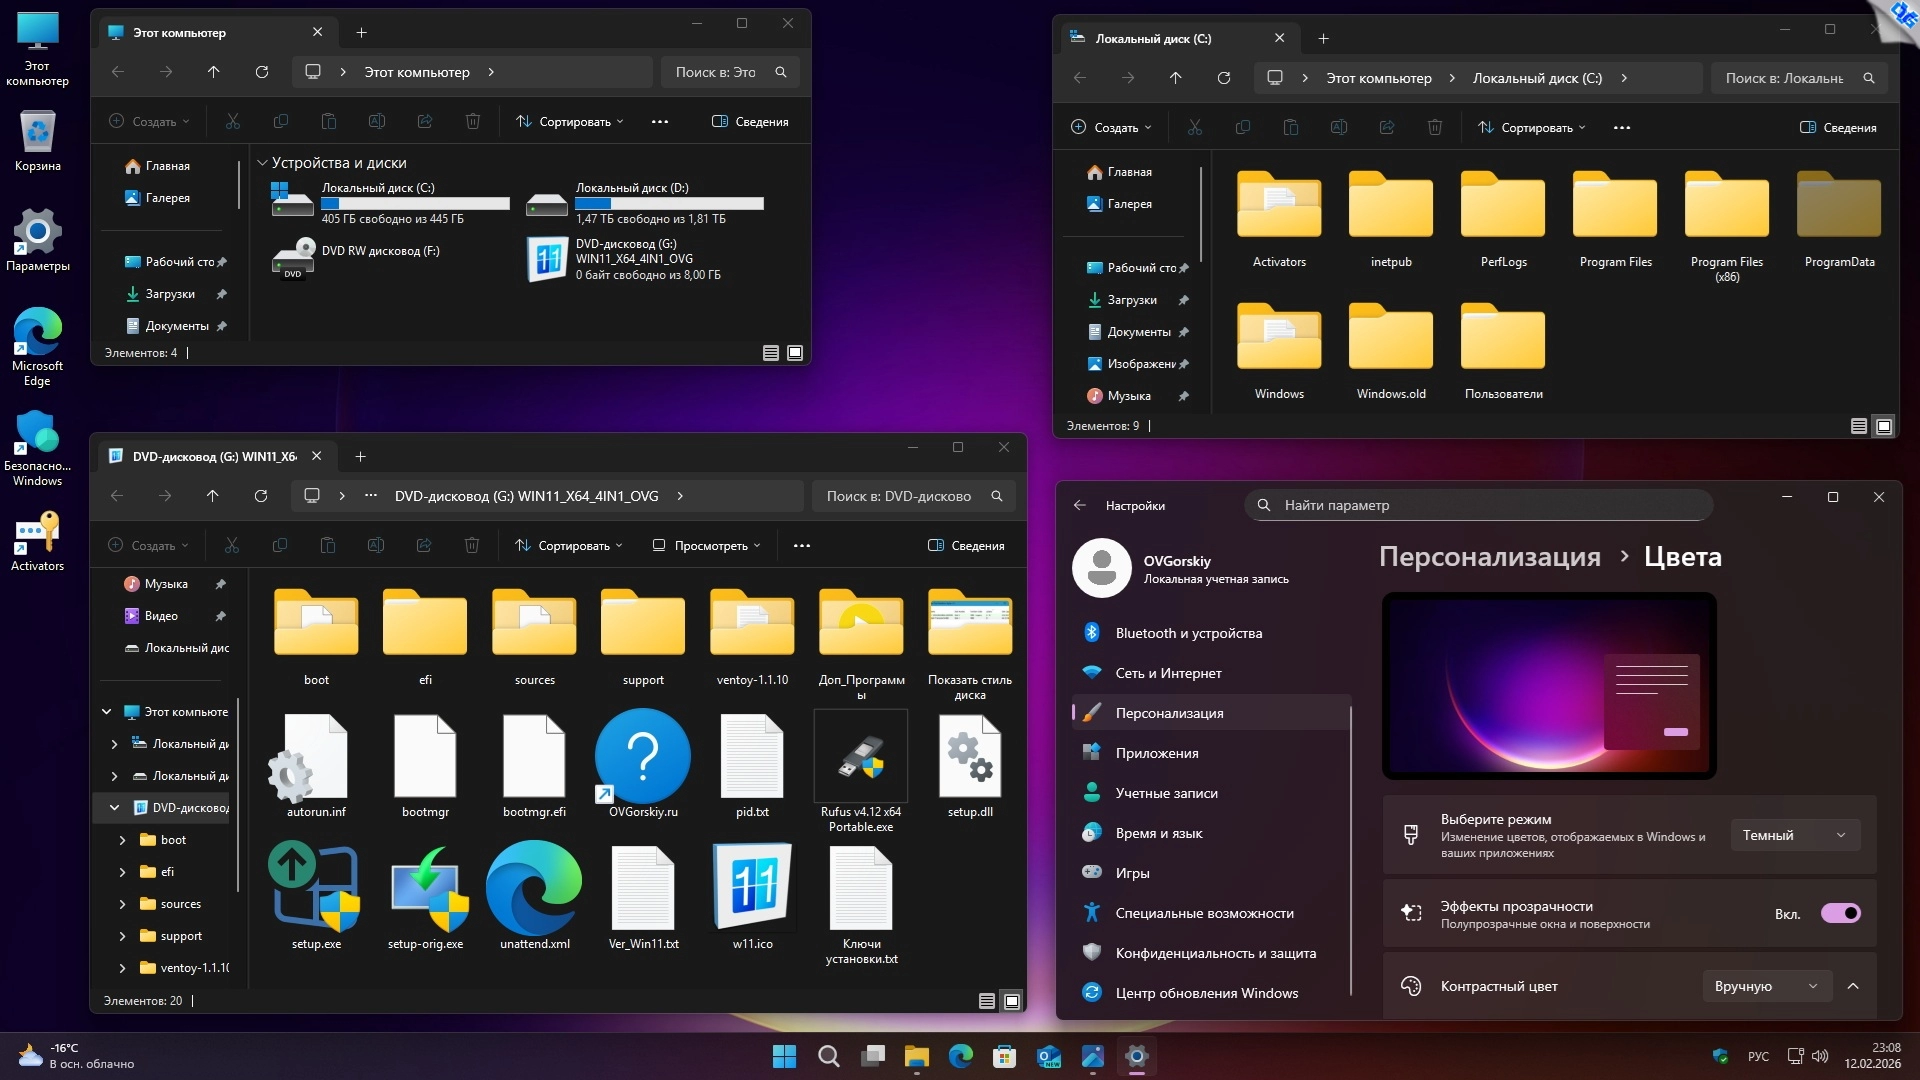Switch to details view in Этот компьютер window
Screen dimensions: 1920x1080
tap(771, 353)
